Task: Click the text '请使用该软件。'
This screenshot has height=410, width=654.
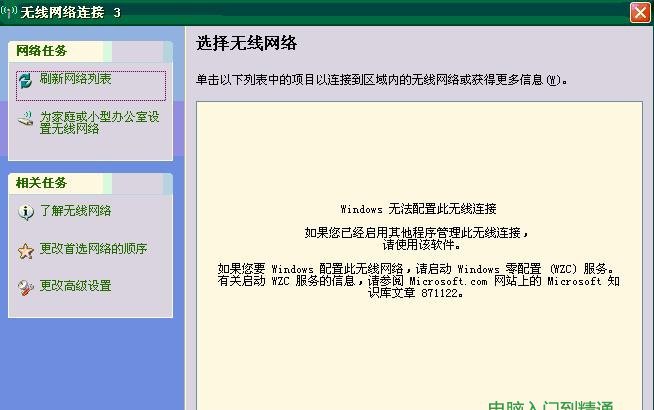Action: 423,245
